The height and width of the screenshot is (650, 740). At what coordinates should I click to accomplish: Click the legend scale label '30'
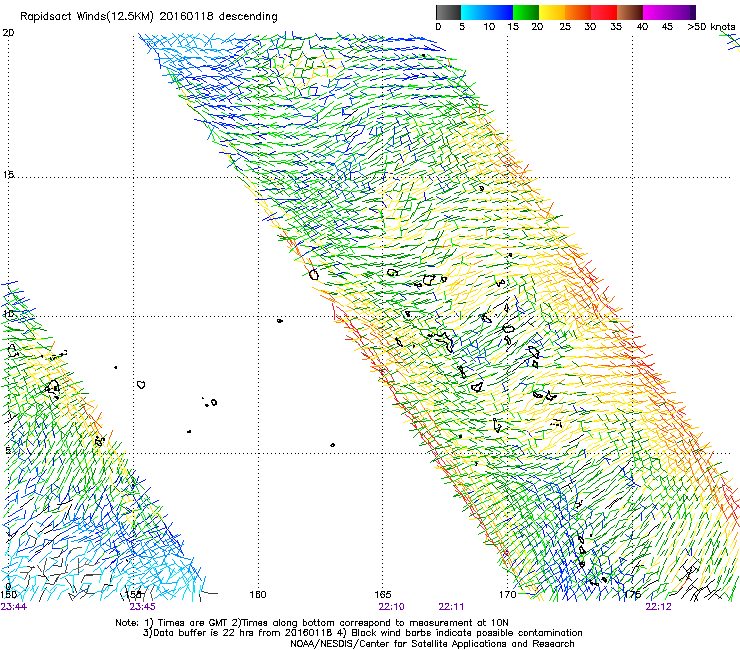(590, 27)
